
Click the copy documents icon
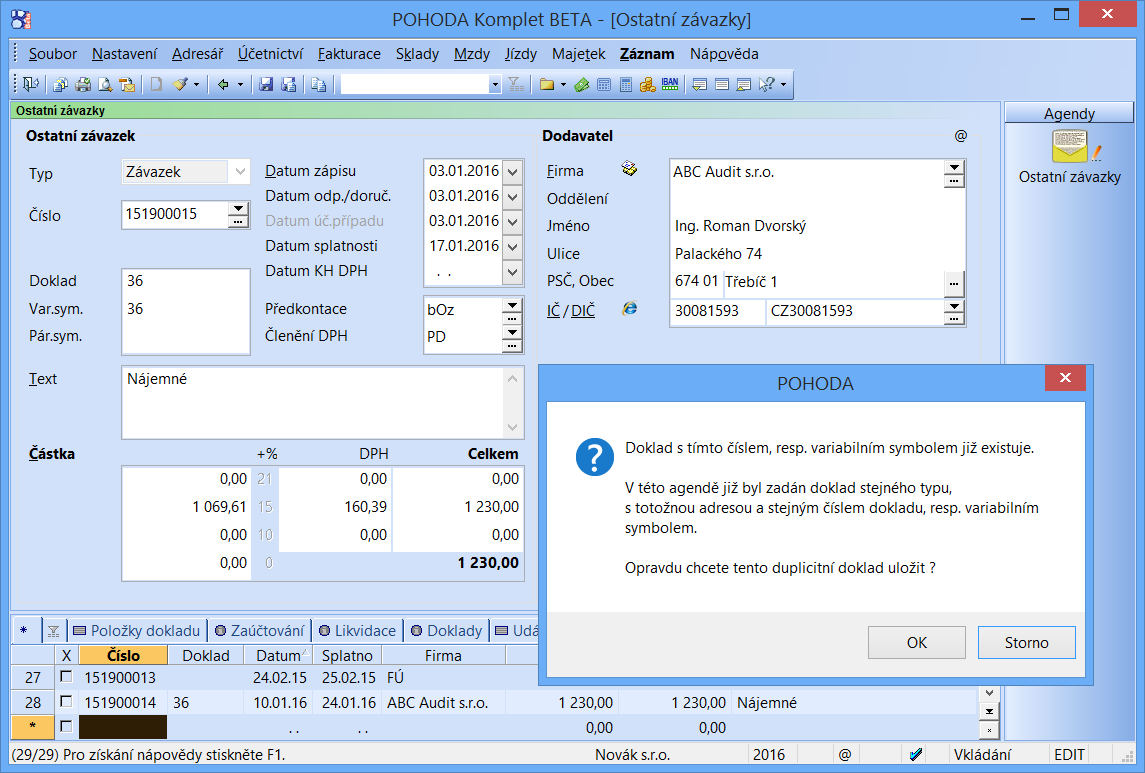[x=318, y=85]
